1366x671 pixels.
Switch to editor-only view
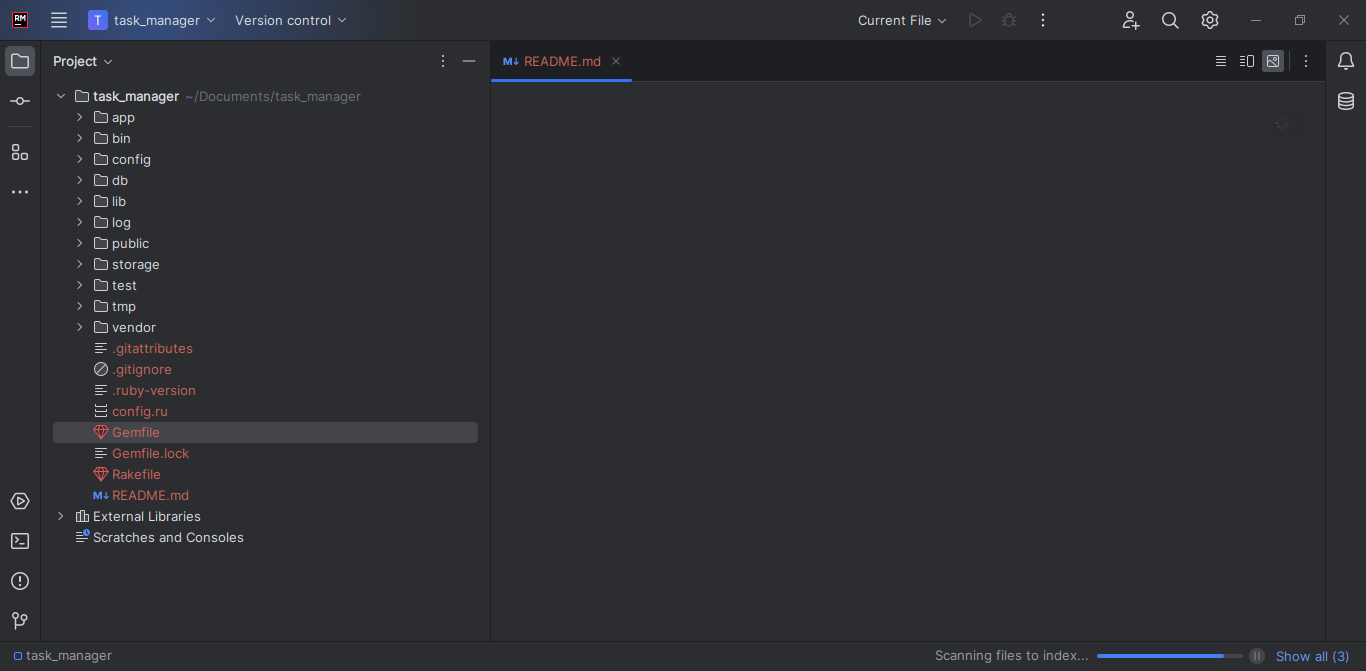(x=1221, y=61)
